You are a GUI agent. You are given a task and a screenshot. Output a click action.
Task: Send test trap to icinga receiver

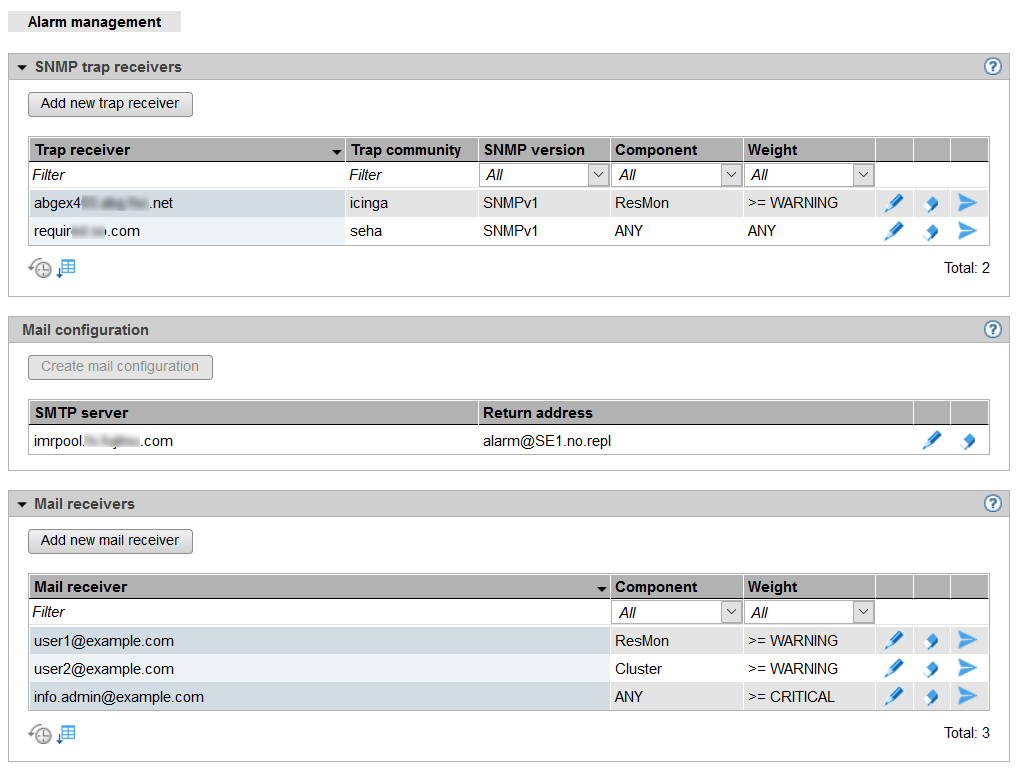[x=967, y=203]
